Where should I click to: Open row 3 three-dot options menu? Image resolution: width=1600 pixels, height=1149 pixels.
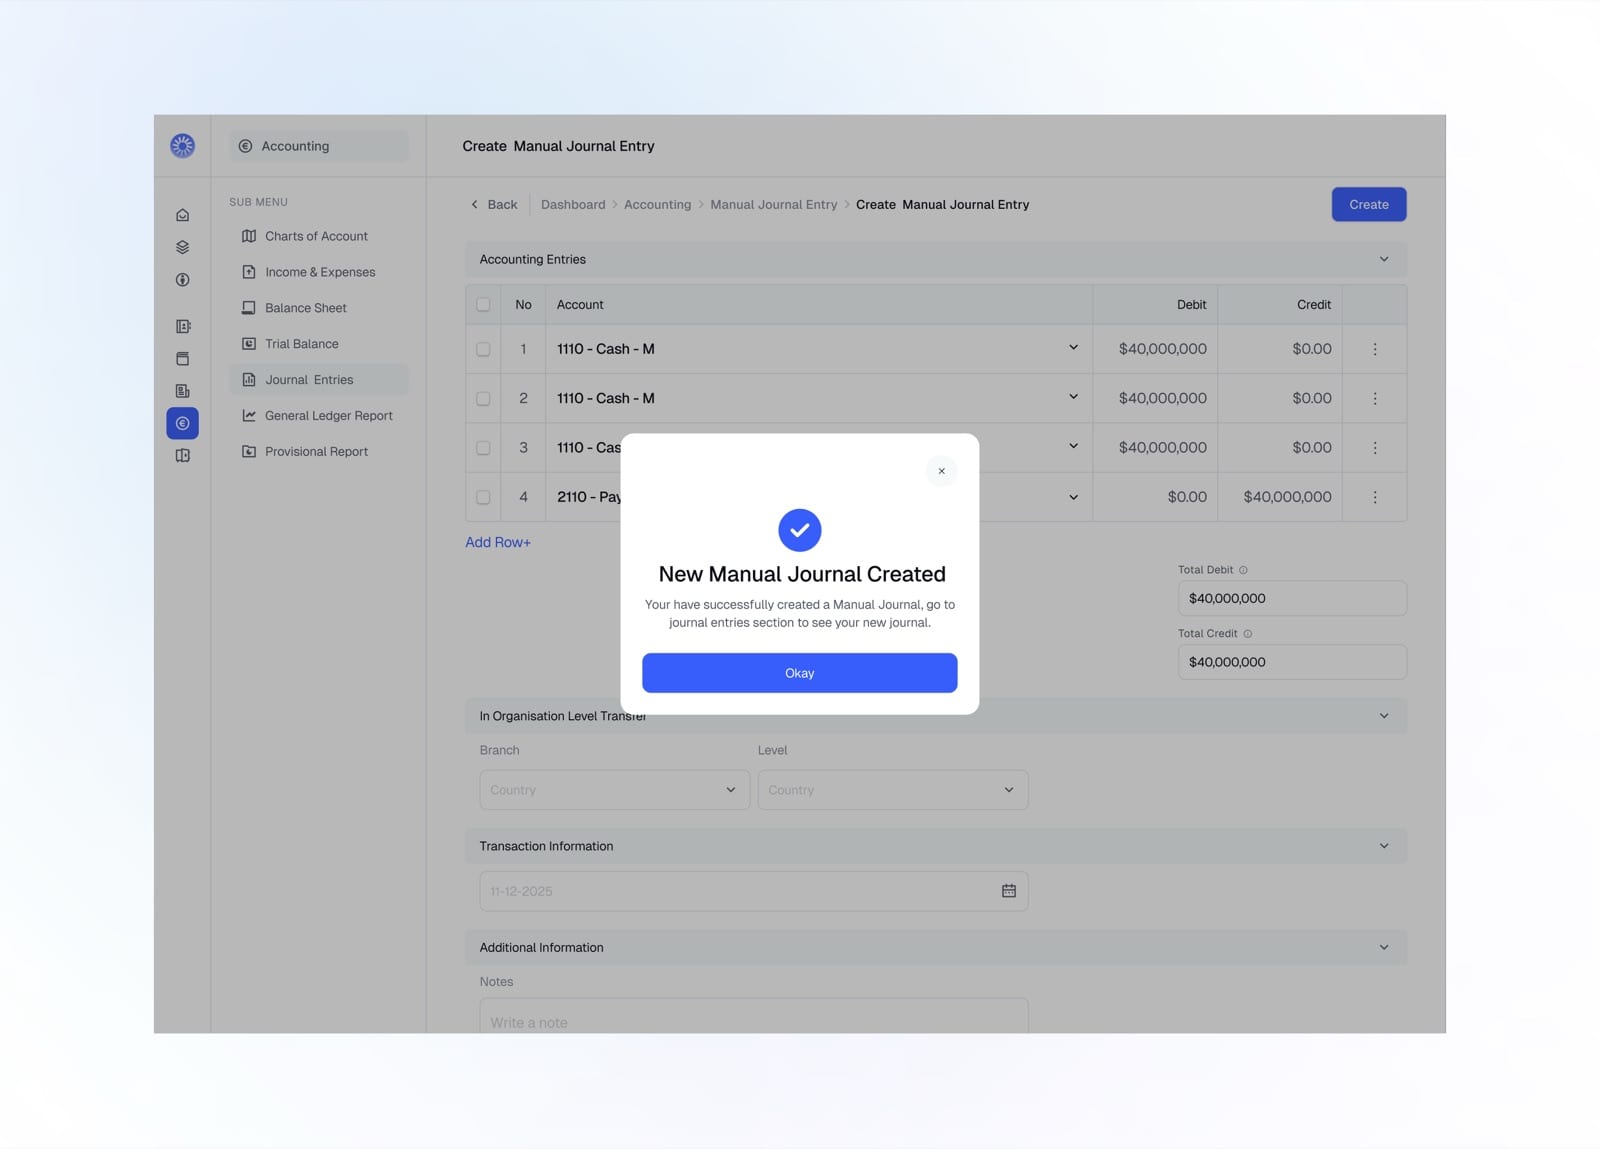pos(1375,448)
